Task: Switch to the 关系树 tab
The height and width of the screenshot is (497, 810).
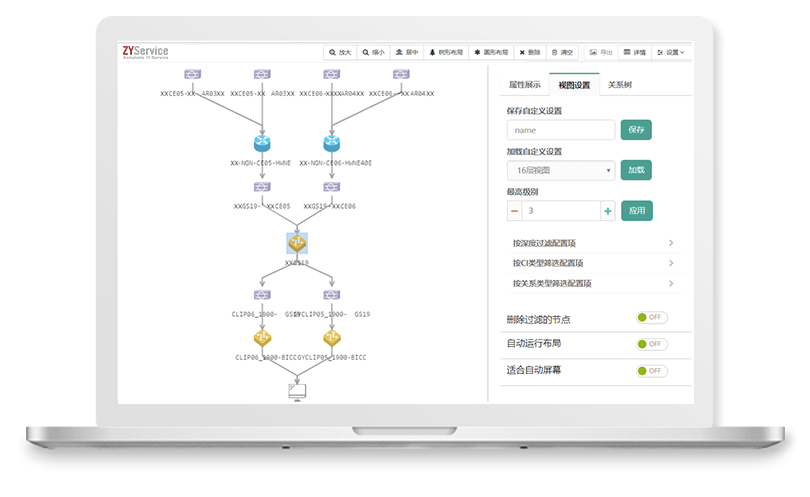Action: tap(619, 85)
